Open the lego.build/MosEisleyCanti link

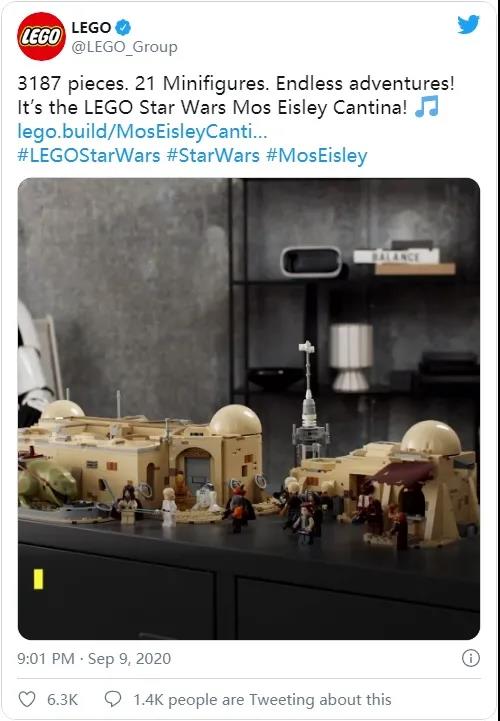coord(143,132)
